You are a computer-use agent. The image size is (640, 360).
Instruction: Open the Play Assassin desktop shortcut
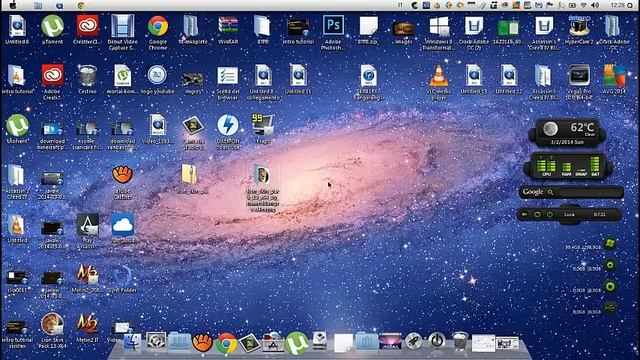87,224
